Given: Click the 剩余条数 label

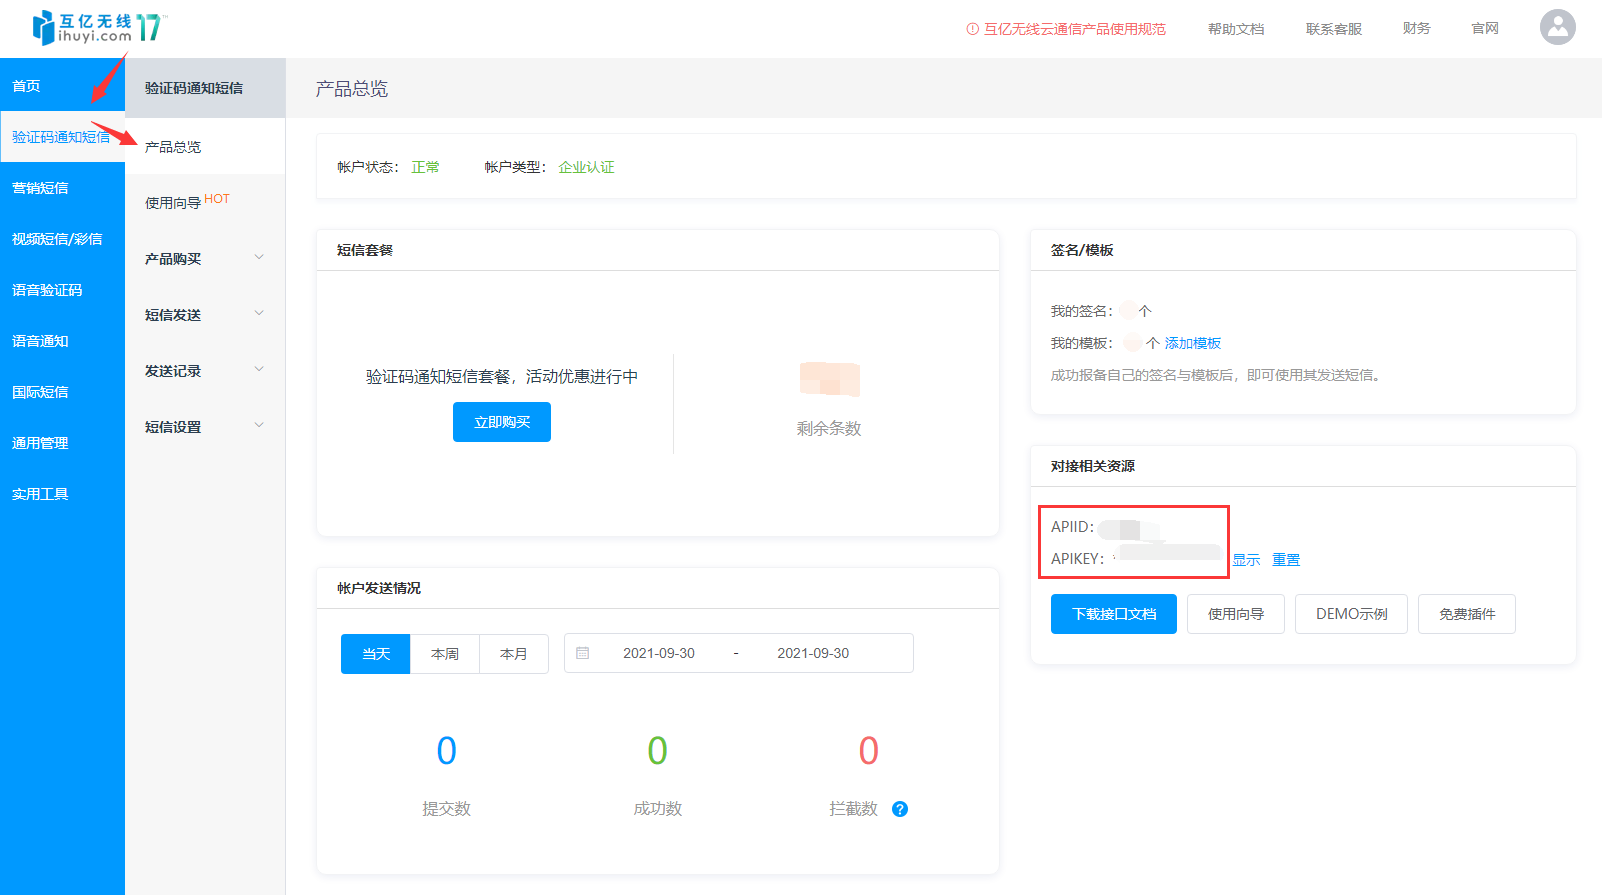Looking at the screenshot, I should tap(829, 428).
